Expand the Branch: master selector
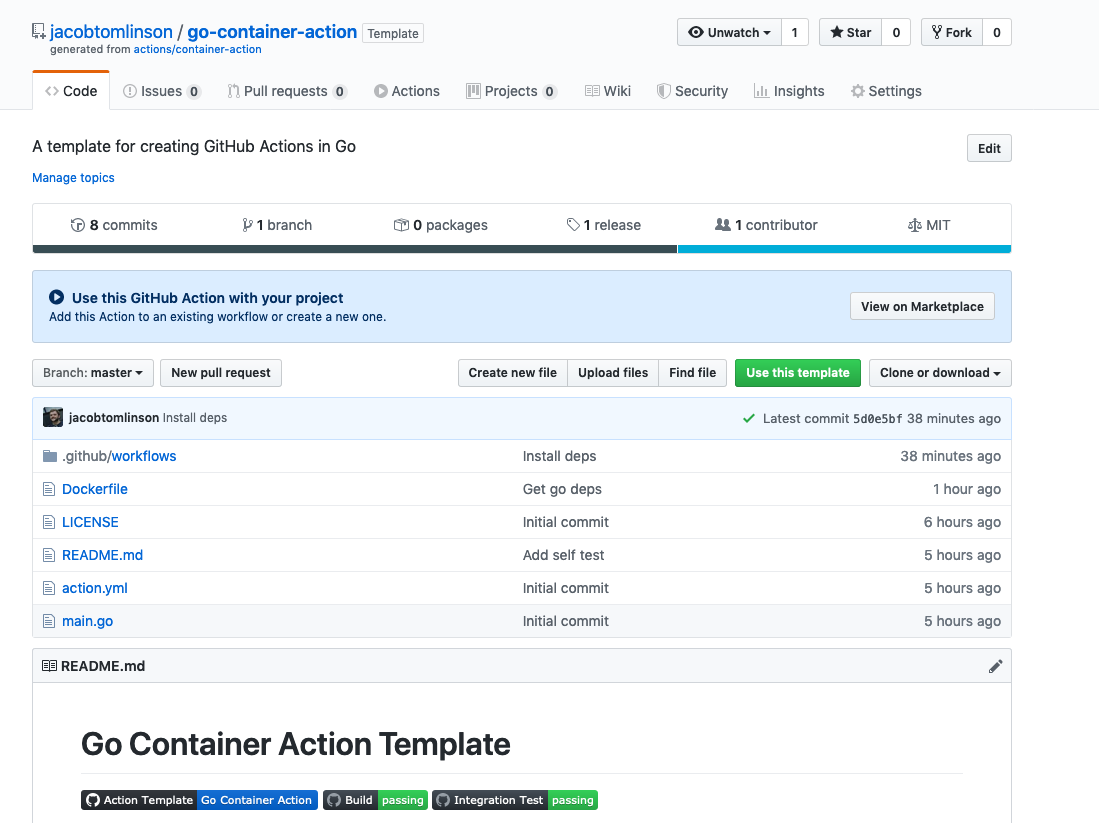 click(x=93, y=373)
